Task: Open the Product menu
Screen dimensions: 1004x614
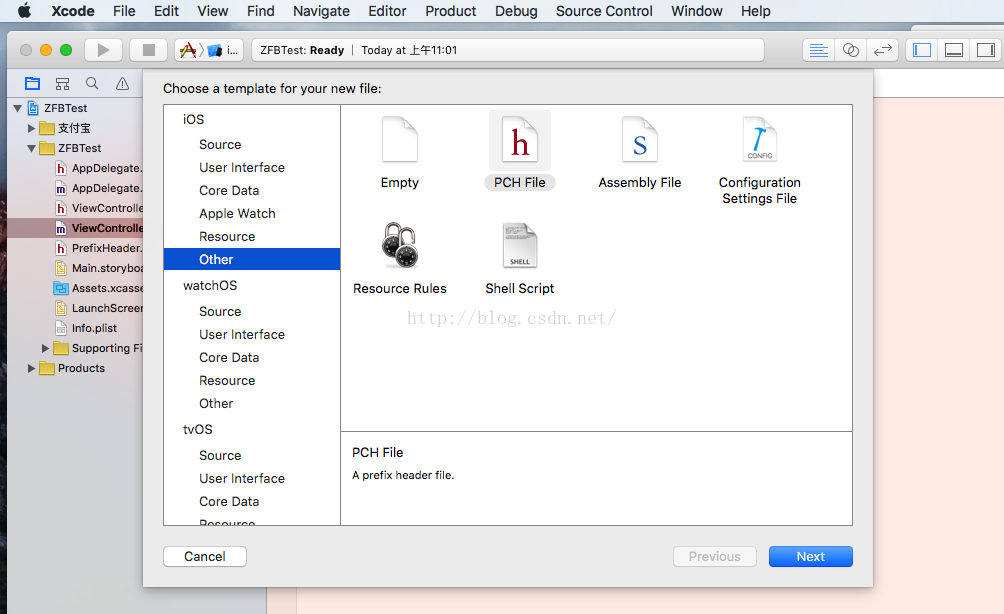Action: (451, 11)
